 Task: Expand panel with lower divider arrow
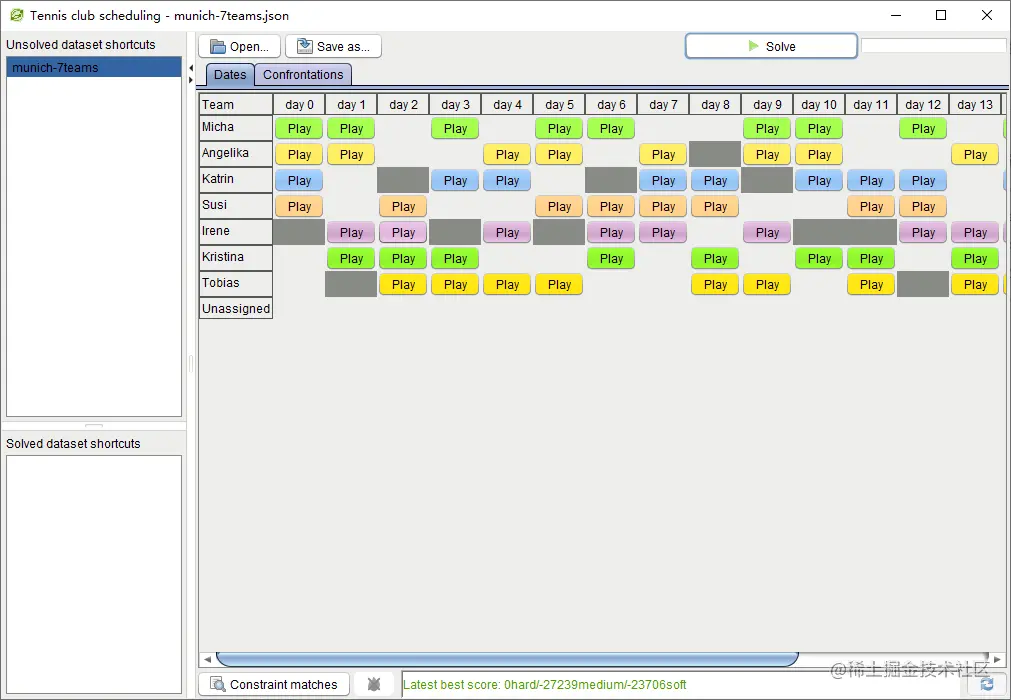[x=191, y=80]
